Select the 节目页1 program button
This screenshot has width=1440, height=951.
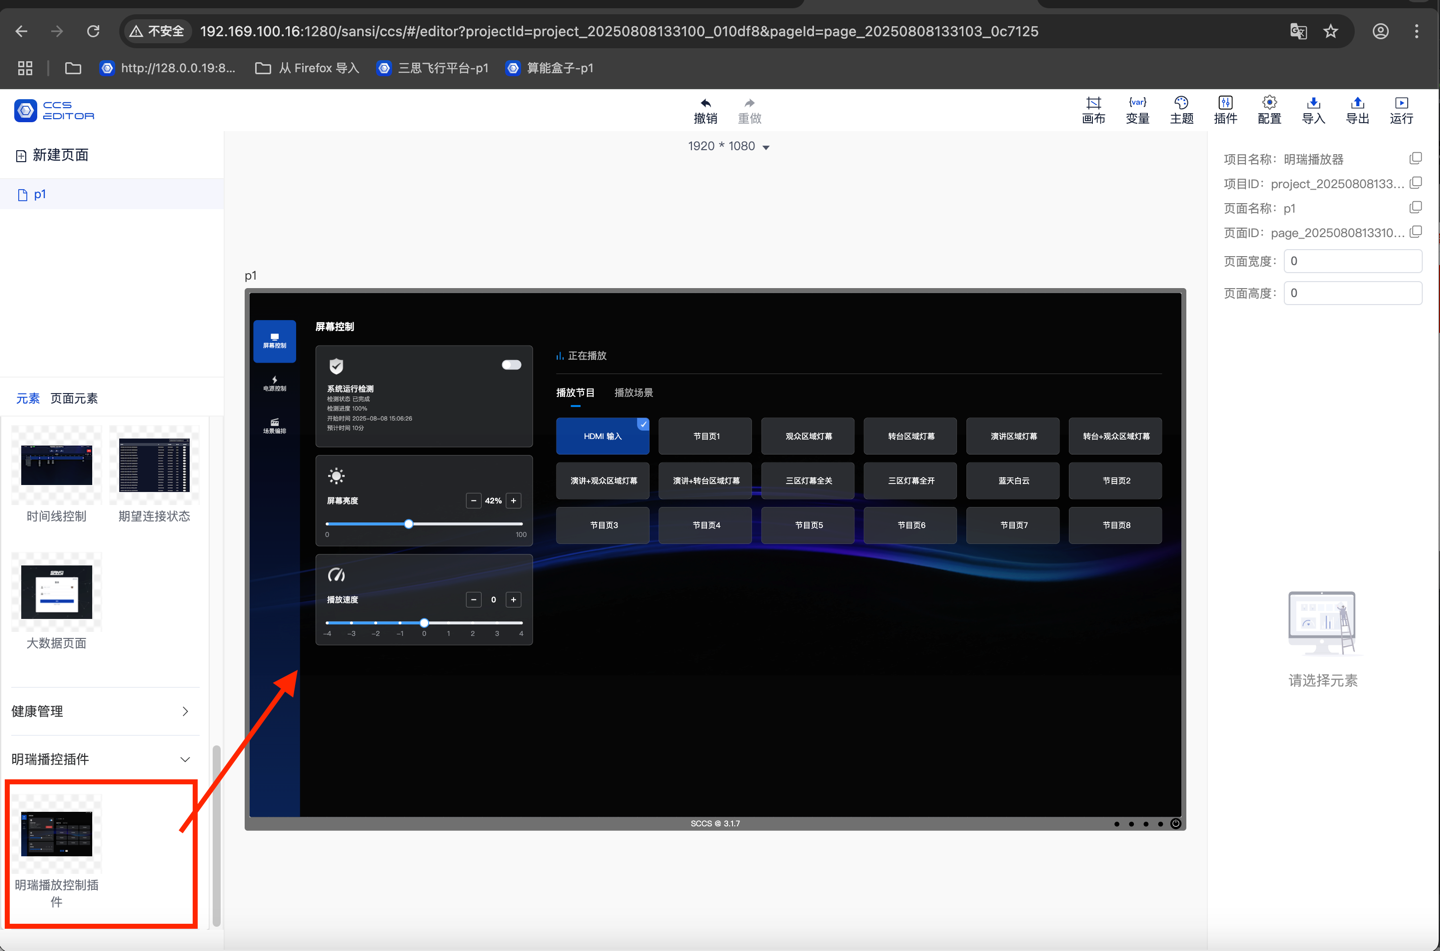pos(705,436)
